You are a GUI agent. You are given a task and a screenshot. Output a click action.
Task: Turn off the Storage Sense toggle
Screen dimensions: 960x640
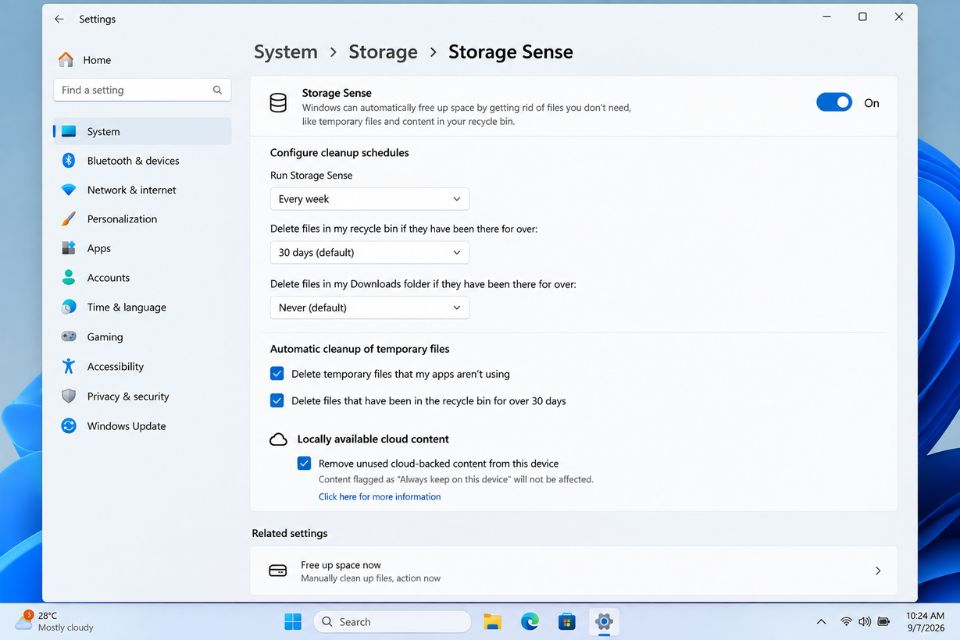(x=834, y=102)
